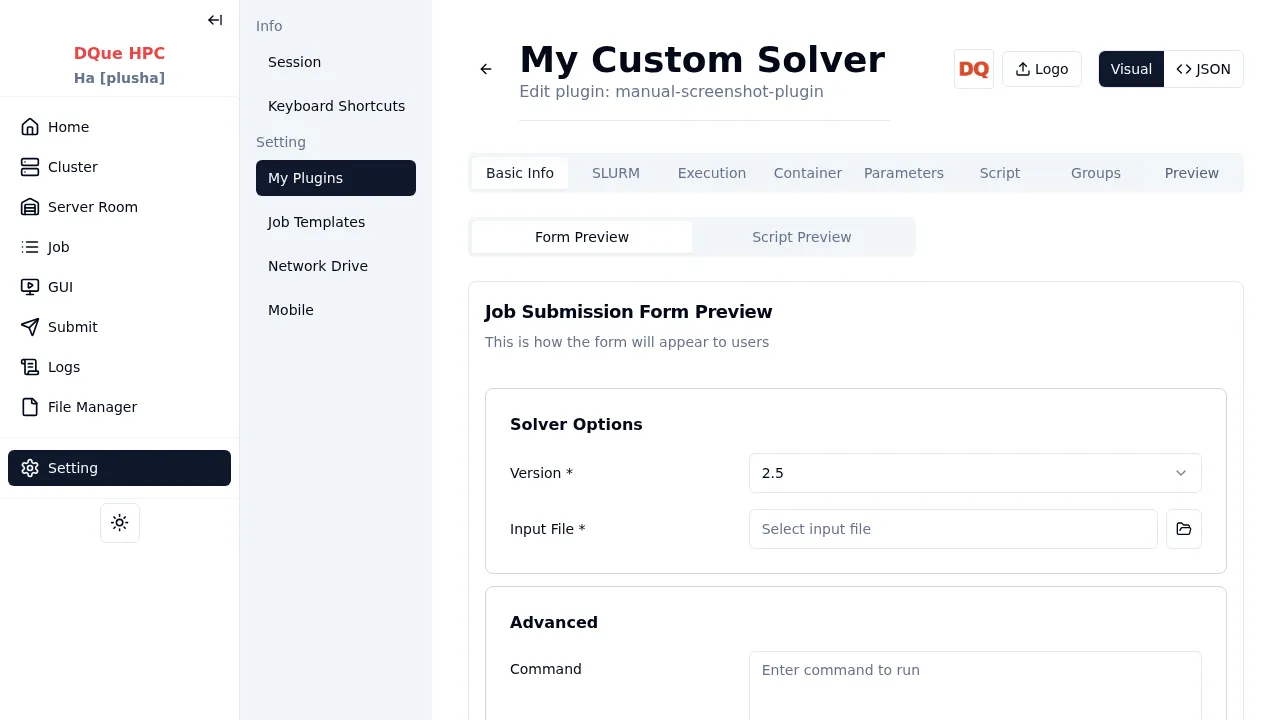Viewport: 1280px width, 720px height.
Task: Open File Manager from the sidebar
Action: click(x=92, y=407)
